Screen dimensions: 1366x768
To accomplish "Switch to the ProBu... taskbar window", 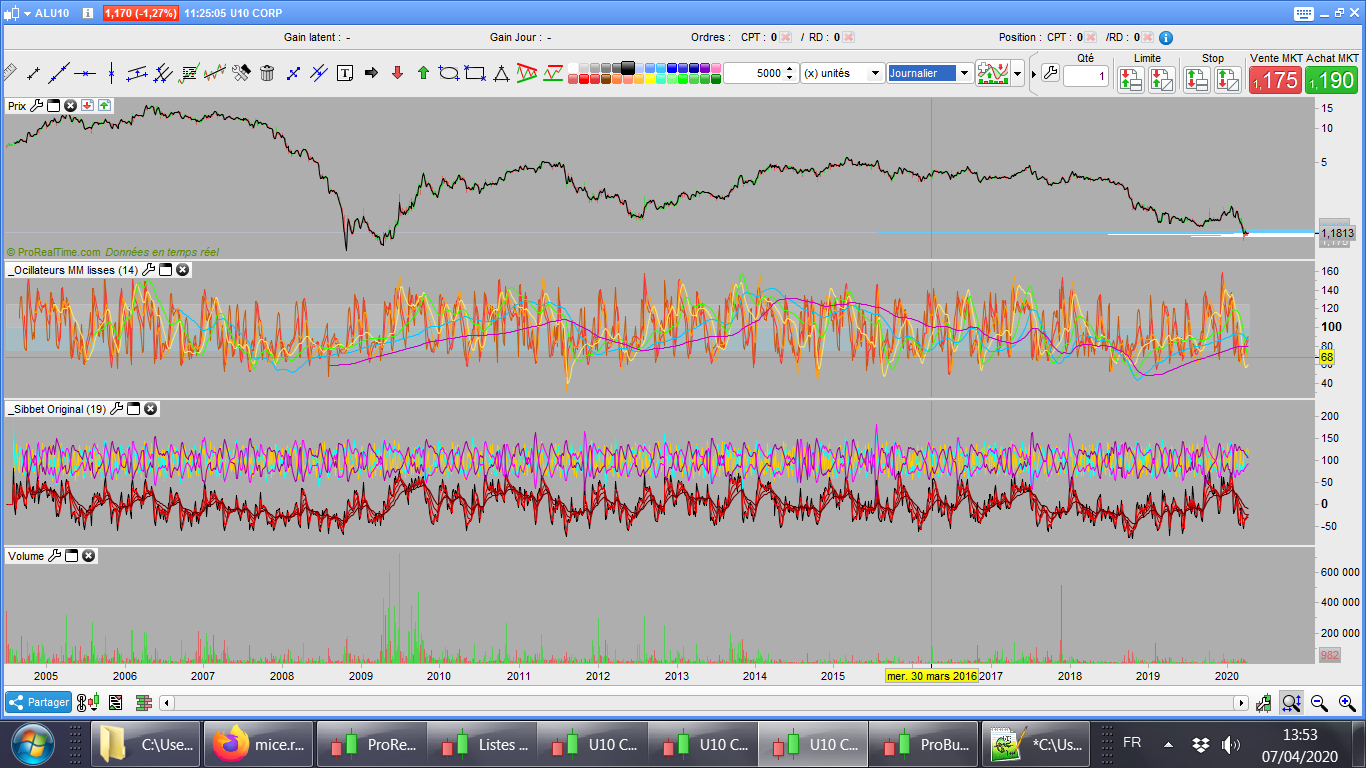I will (922, 744).
